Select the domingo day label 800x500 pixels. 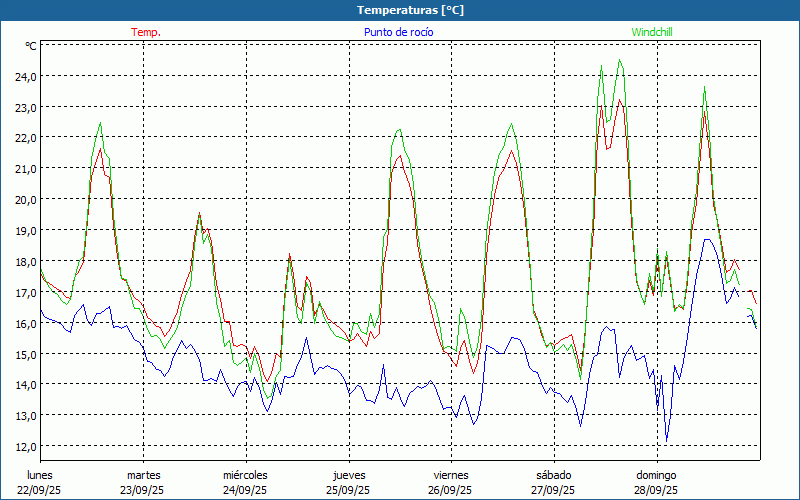[x=656, y=475]
